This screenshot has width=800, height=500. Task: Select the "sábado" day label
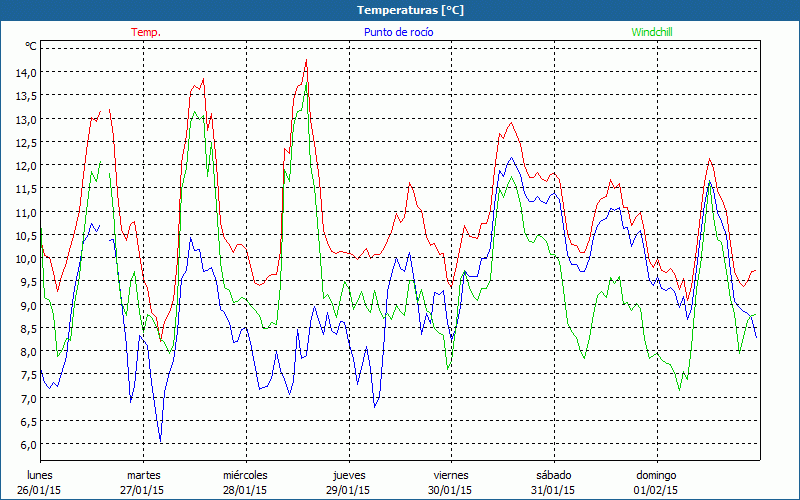(x=553, y=475)
